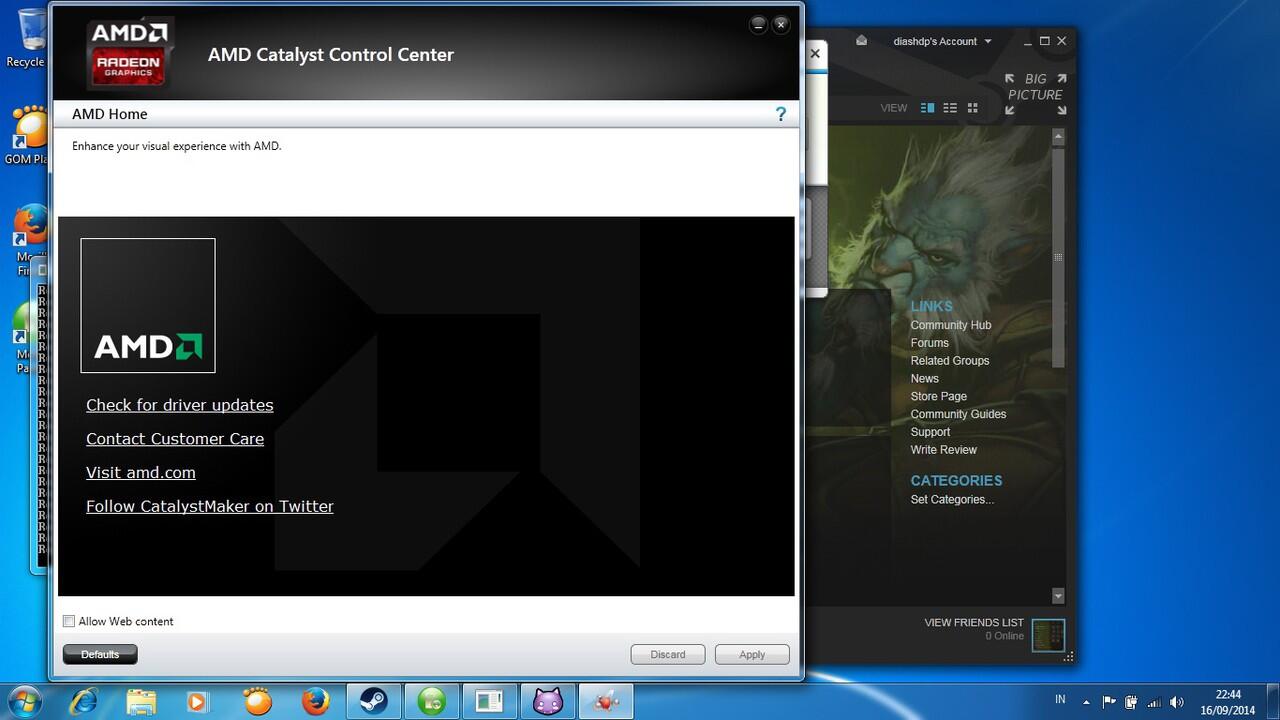The height and width of the screenshot is (720, 1280).
Task: Switch Steam library to detail view
Action: pyautogui.click(x=927, y=108)
